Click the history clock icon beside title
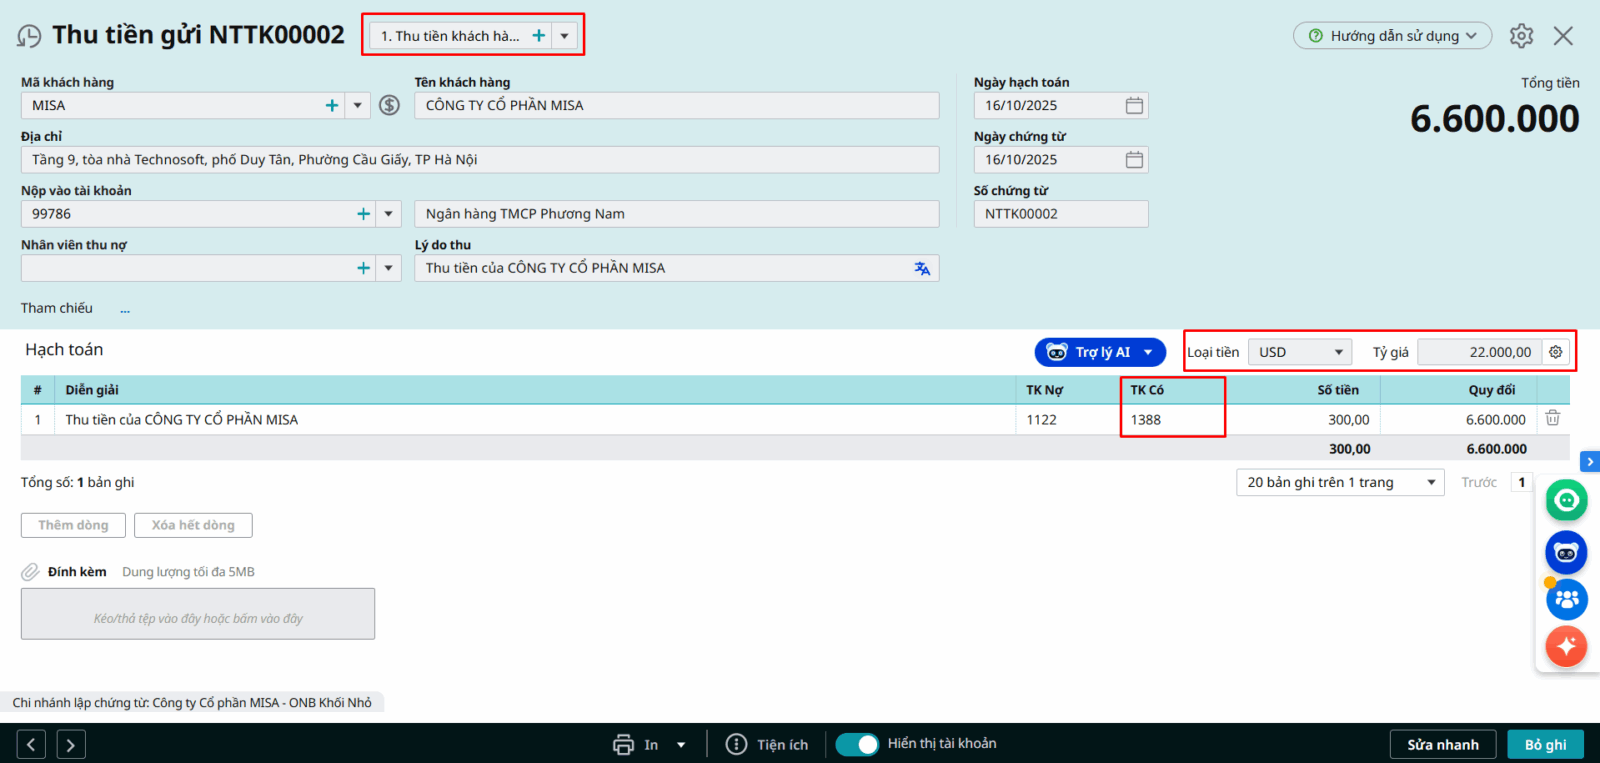Screen dimensions: 1600x763 point(29,36)
